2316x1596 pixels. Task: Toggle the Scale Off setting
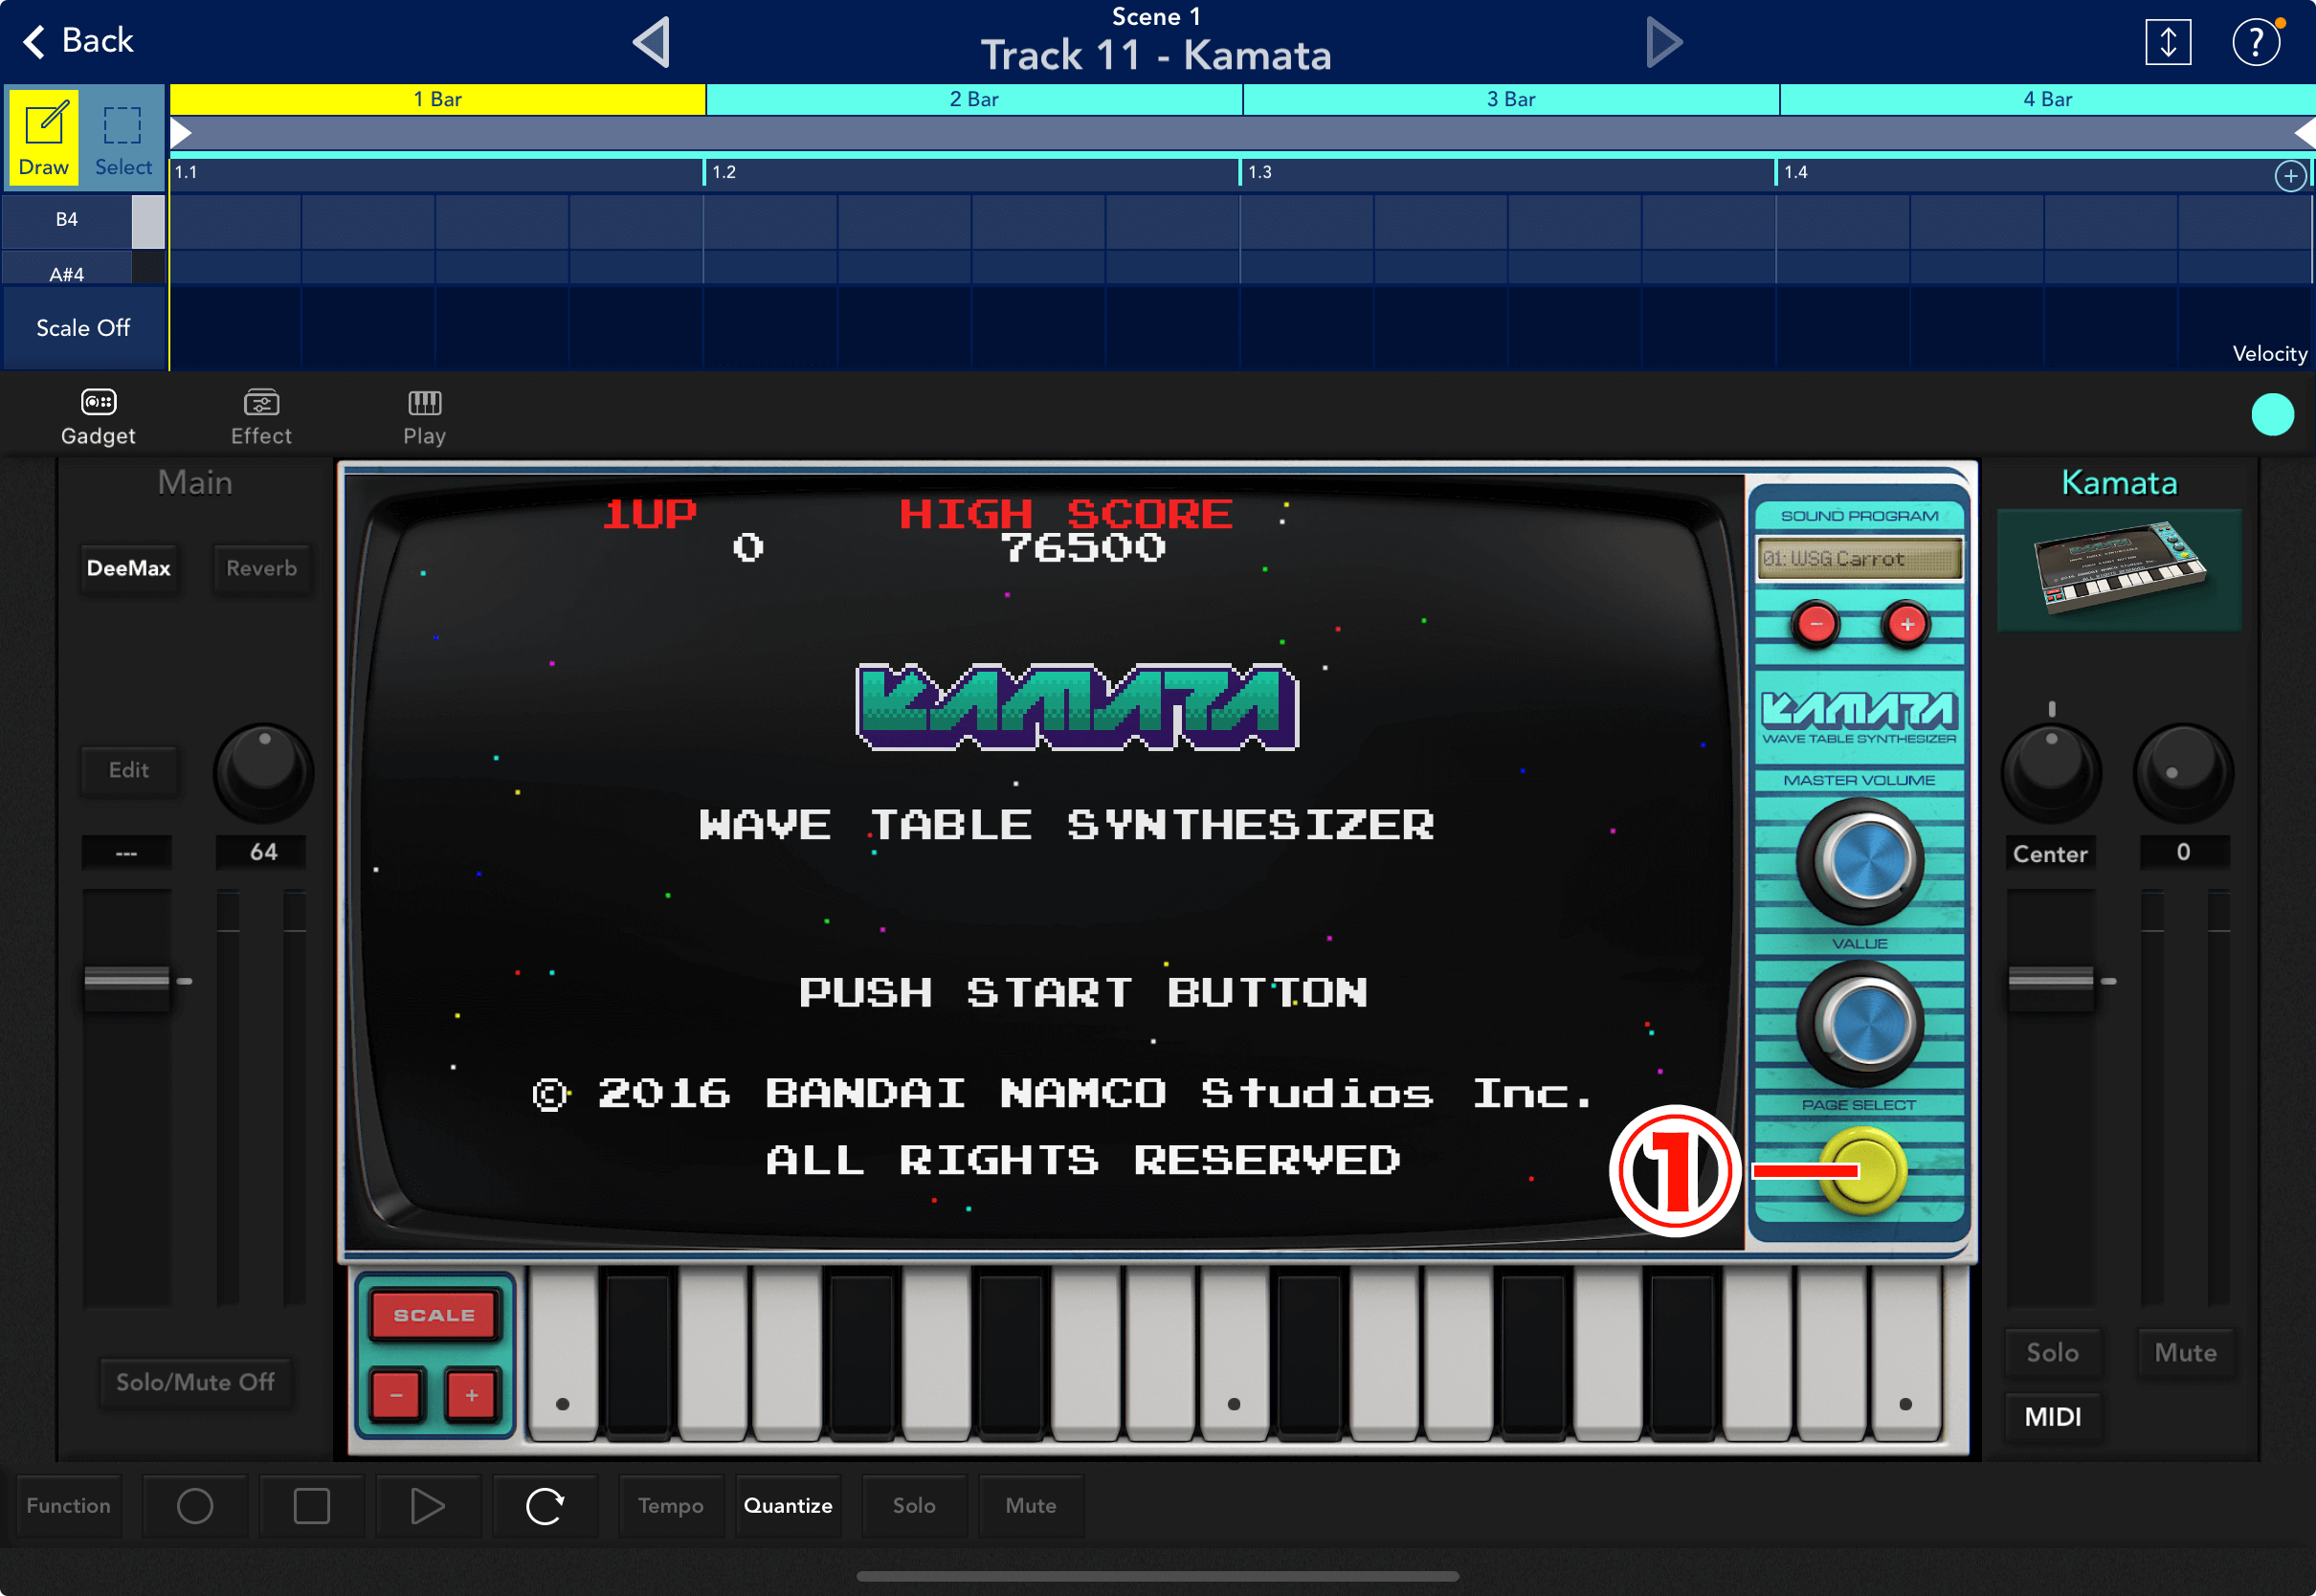pyautogui.click(x=83, y=328)
